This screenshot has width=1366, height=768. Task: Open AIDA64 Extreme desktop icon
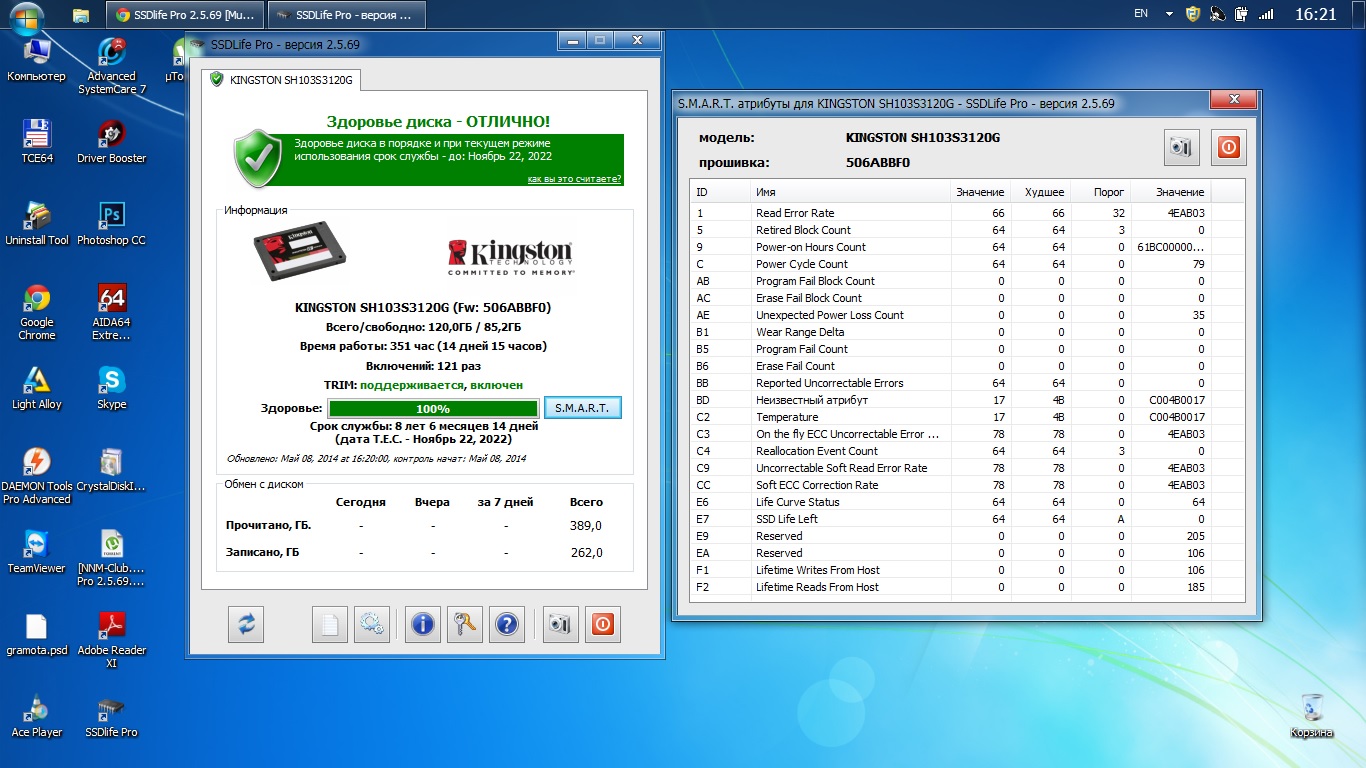(x=112, y=313)
